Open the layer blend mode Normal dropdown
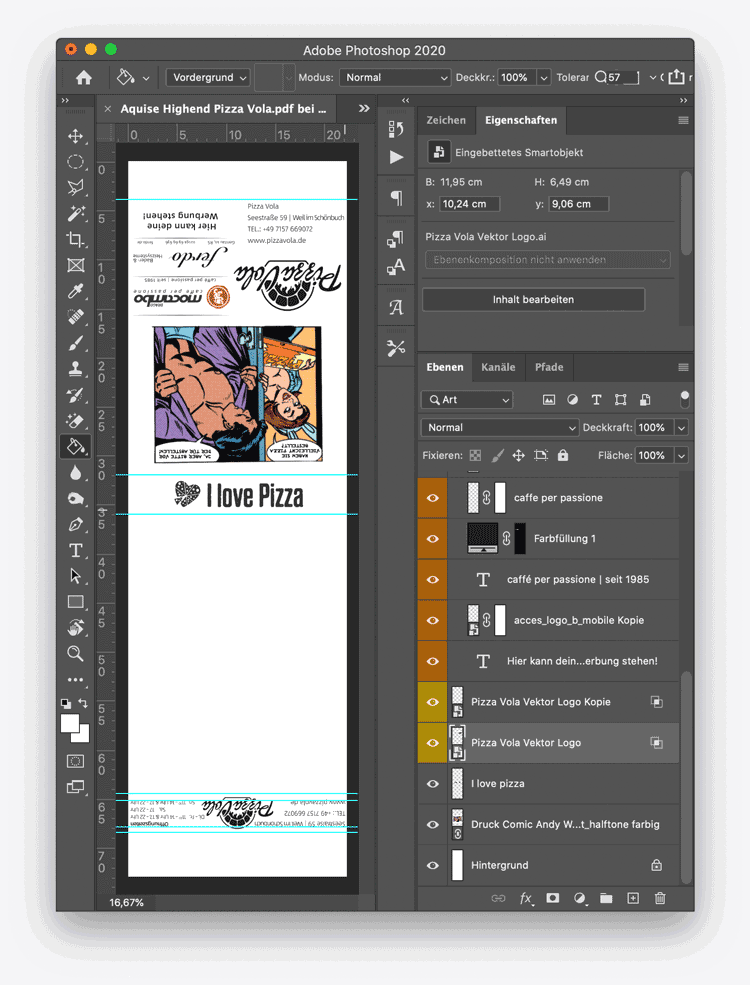Viewport: 750px width, 985px height. [499, 427]
